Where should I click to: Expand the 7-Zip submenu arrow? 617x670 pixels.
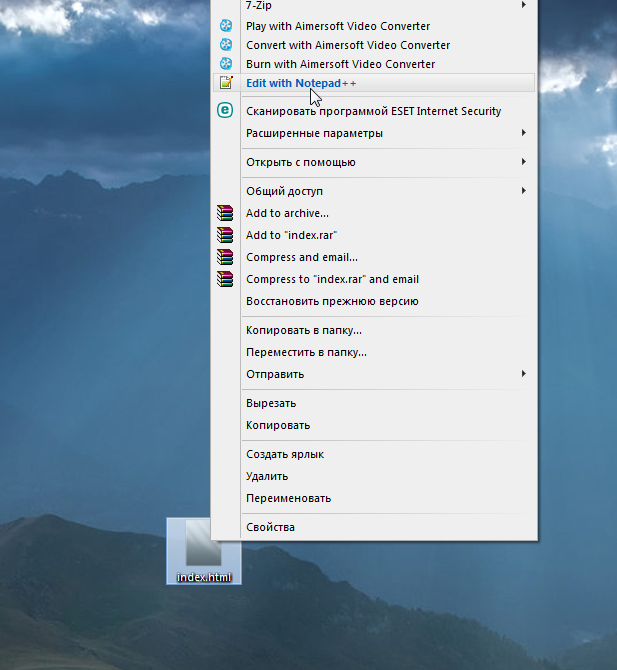[x=523, y=5]
